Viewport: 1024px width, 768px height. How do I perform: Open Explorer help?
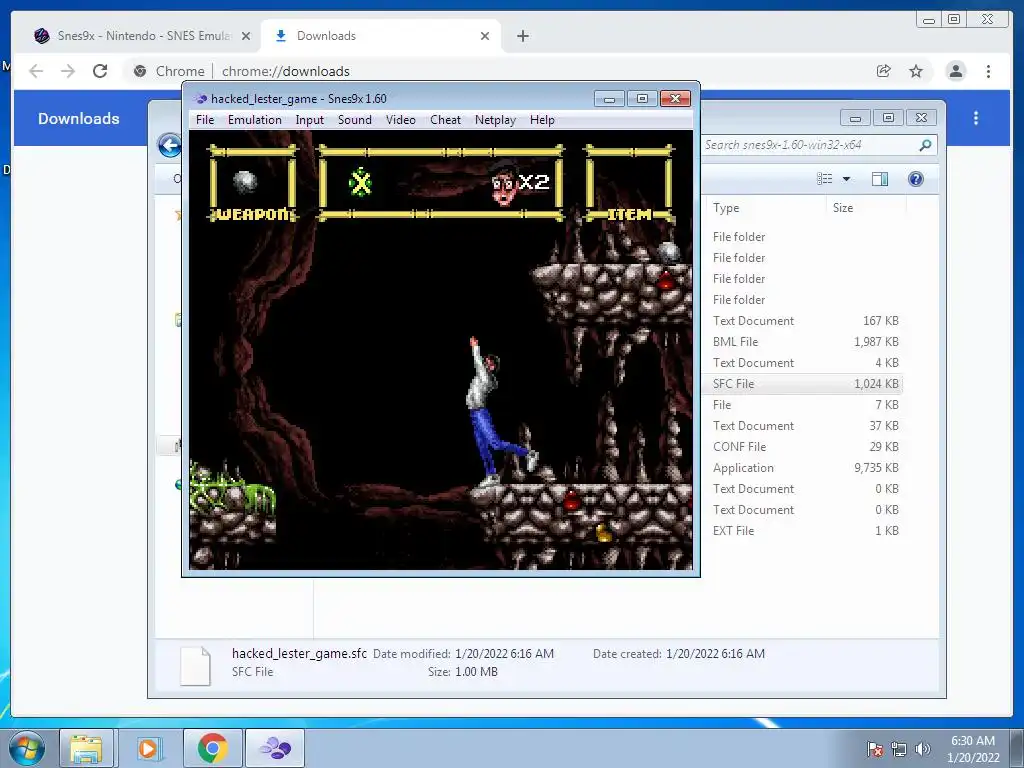coord(916,179)
